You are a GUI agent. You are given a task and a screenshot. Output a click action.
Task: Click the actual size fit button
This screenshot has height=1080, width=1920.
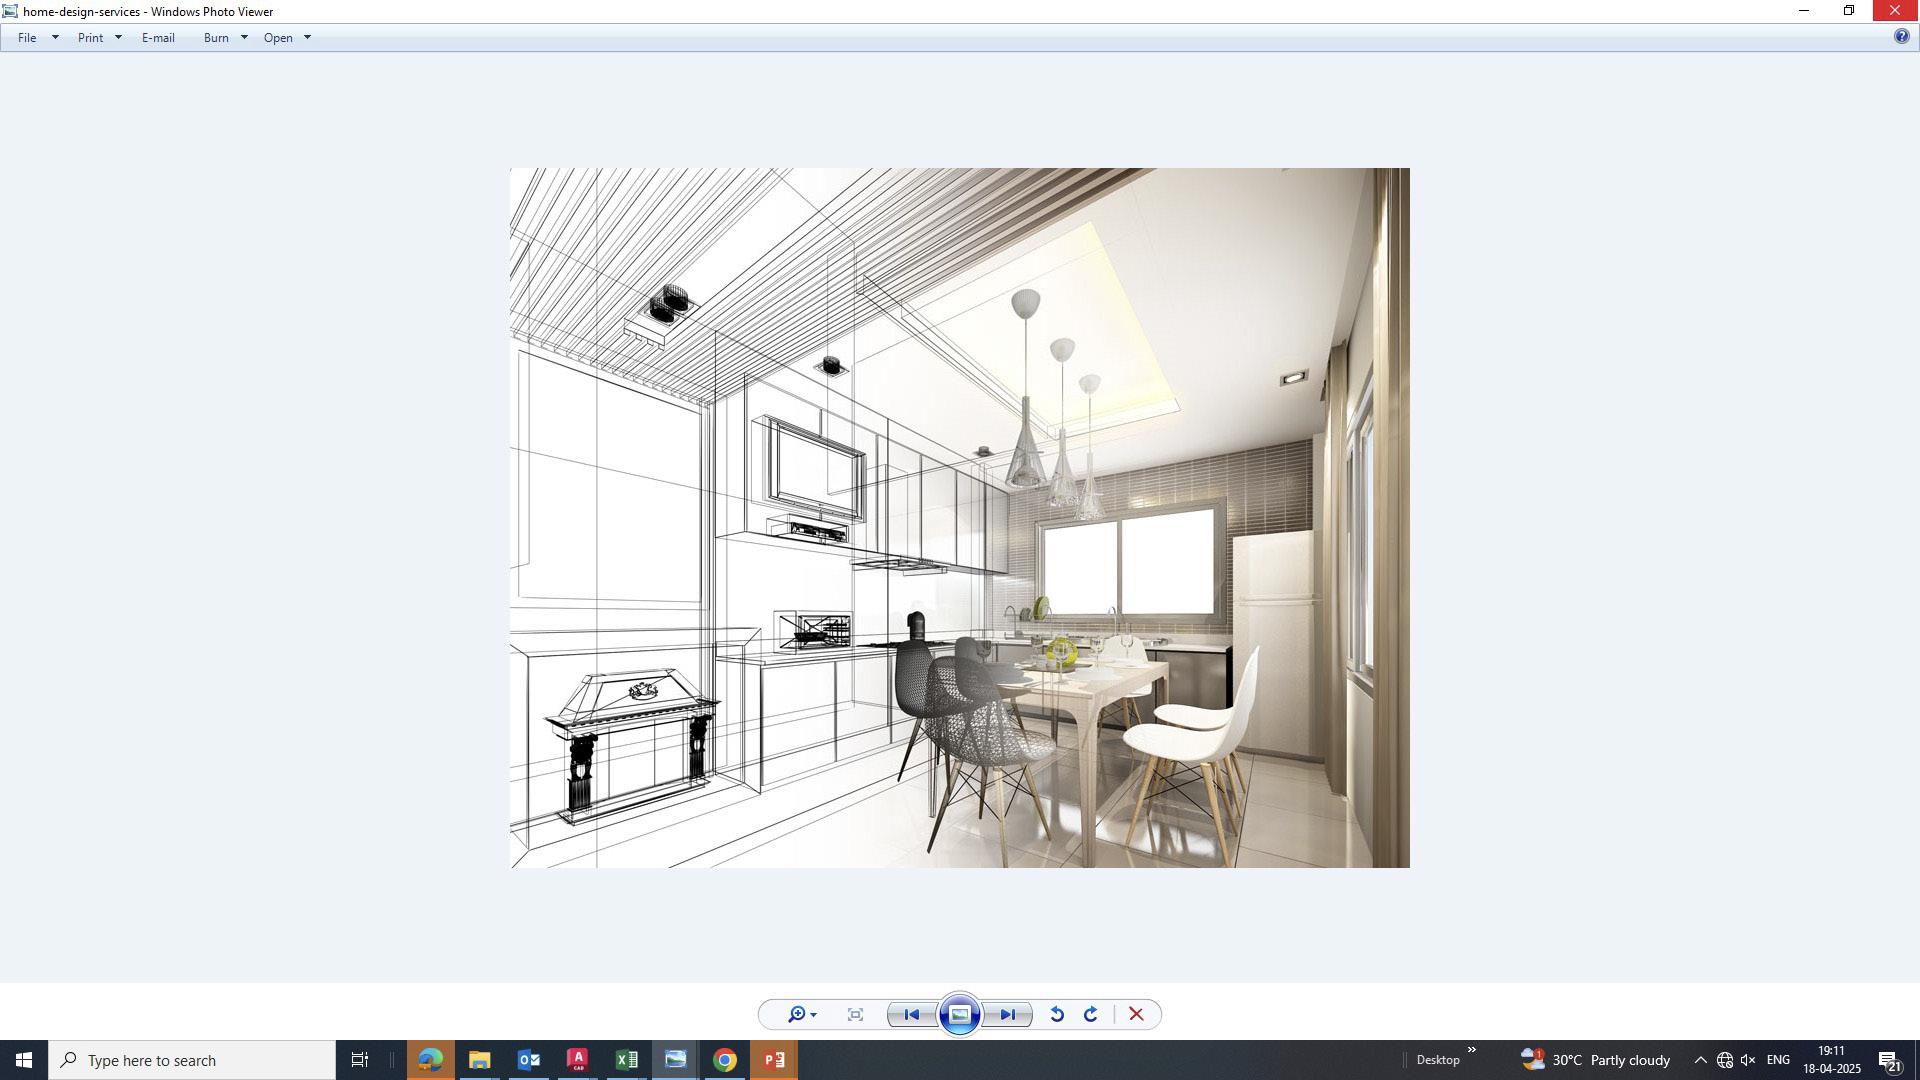(x=855, y=1015)
